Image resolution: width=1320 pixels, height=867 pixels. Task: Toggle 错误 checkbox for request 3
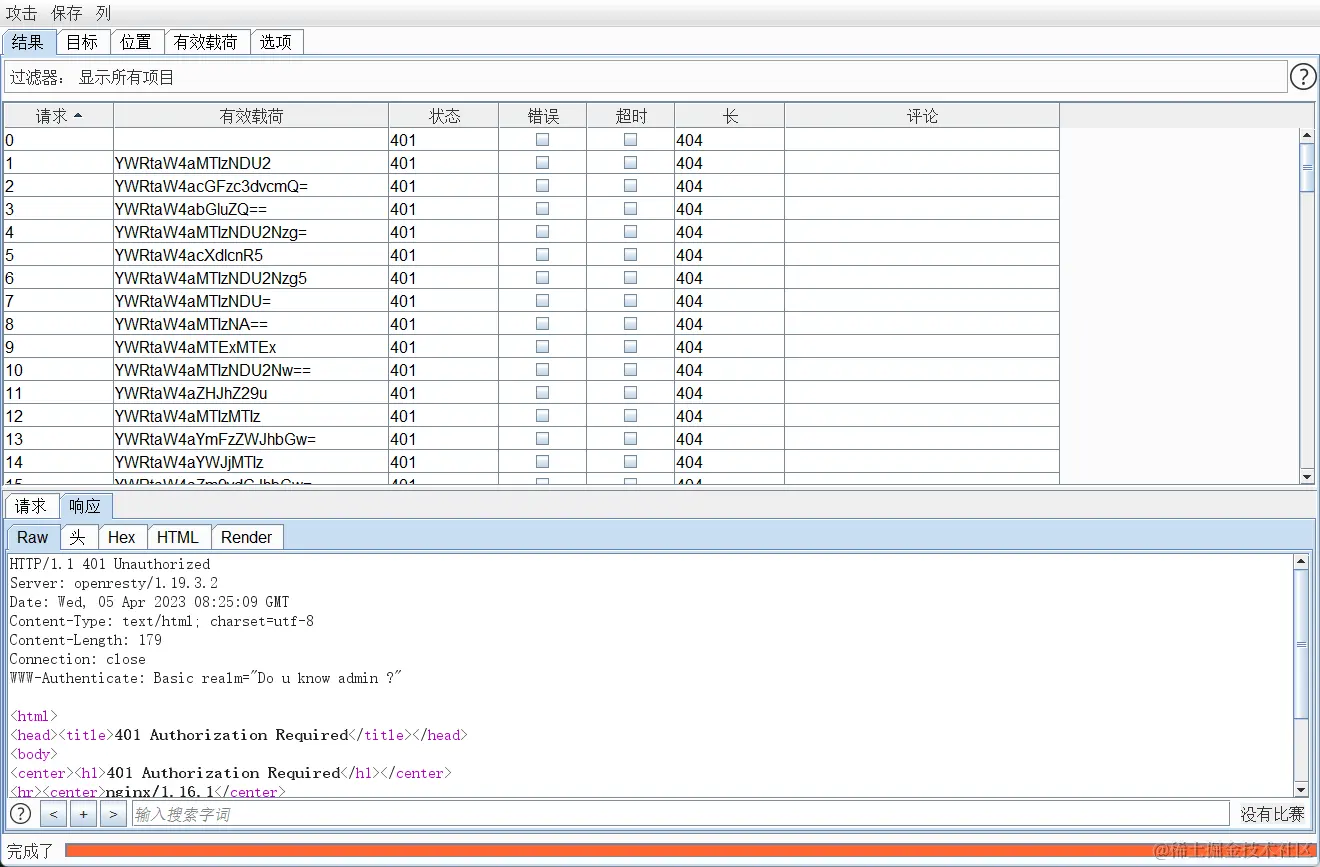click(x=542, y=209)
